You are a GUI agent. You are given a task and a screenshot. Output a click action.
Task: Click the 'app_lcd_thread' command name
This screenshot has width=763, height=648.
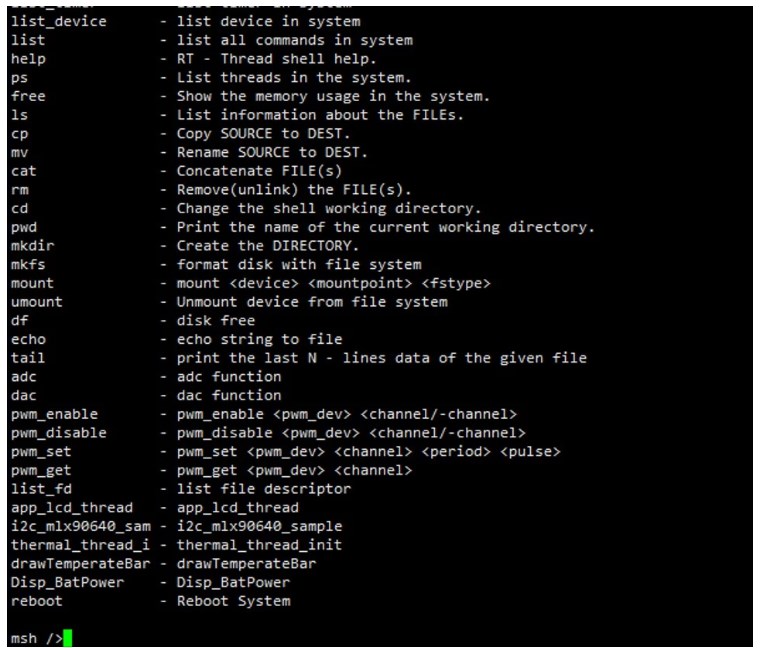[x=71, y=508]
